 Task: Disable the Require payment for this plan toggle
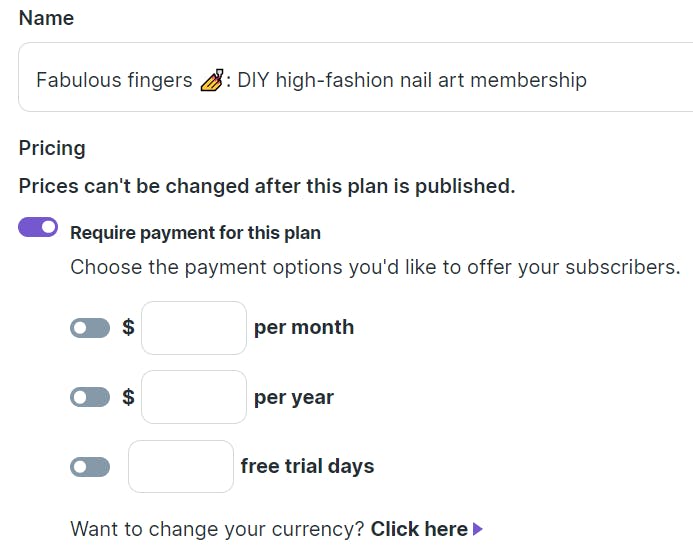(x=38, y=227)
